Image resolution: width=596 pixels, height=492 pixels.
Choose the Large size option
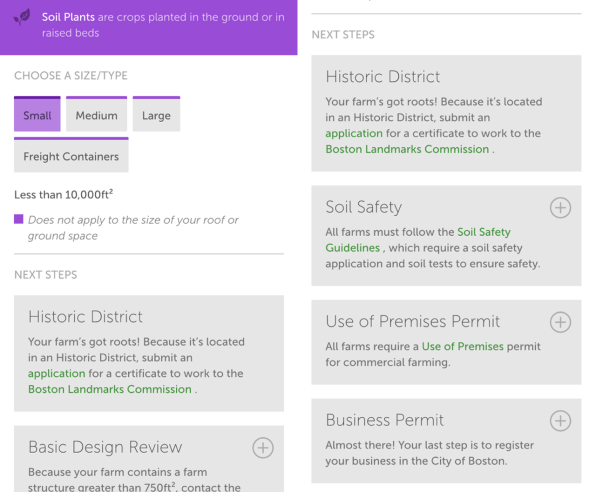pos(156,114)
